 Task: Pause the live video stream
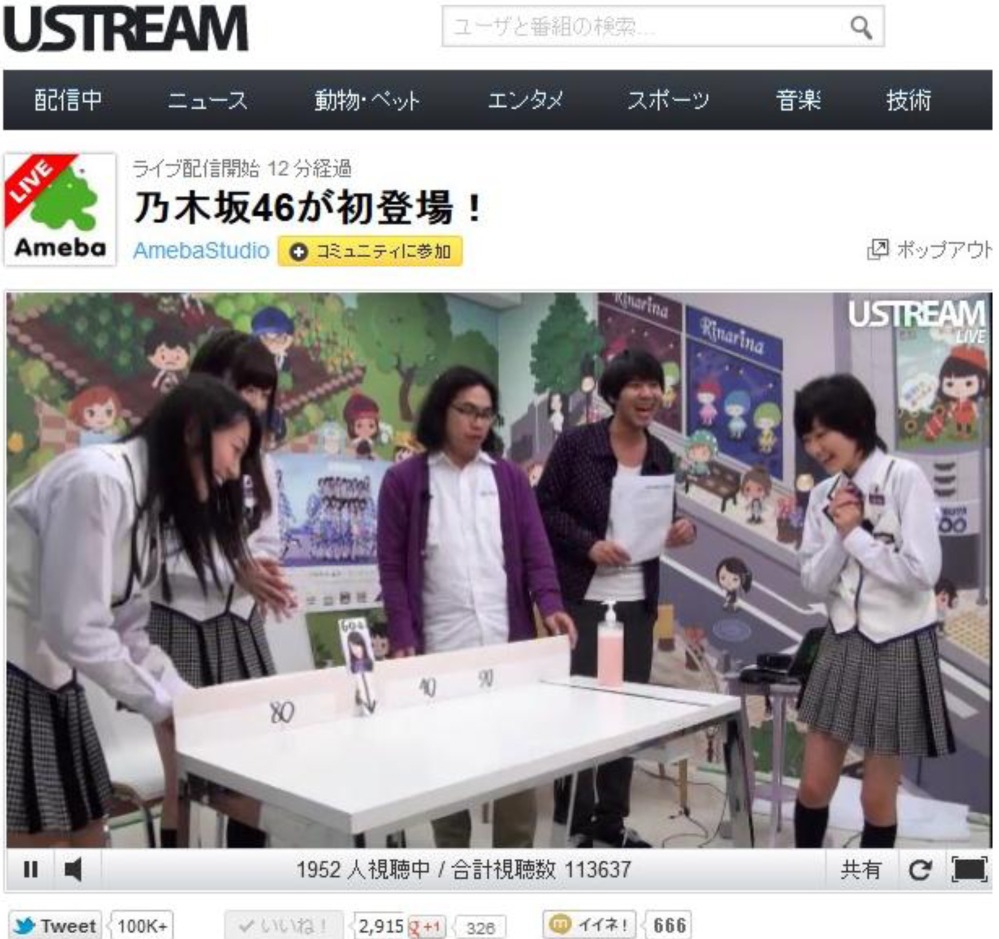click(31, 870)
